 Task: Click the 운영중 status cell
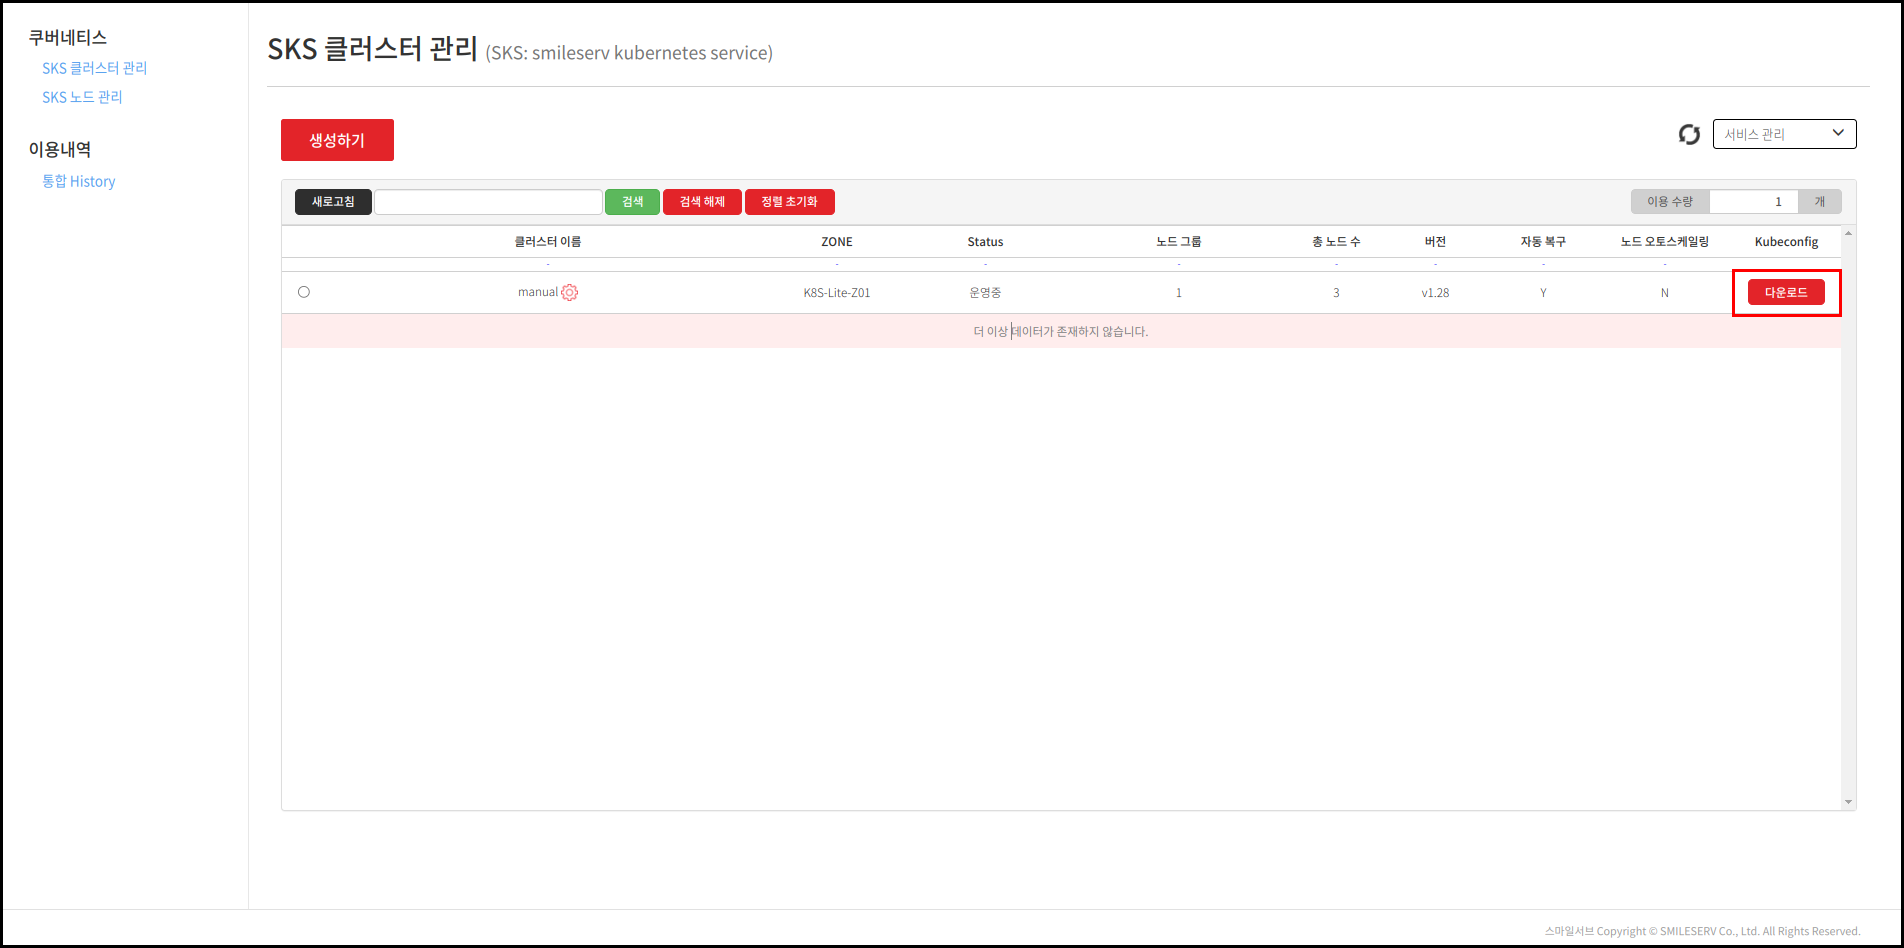coord(985,293)
